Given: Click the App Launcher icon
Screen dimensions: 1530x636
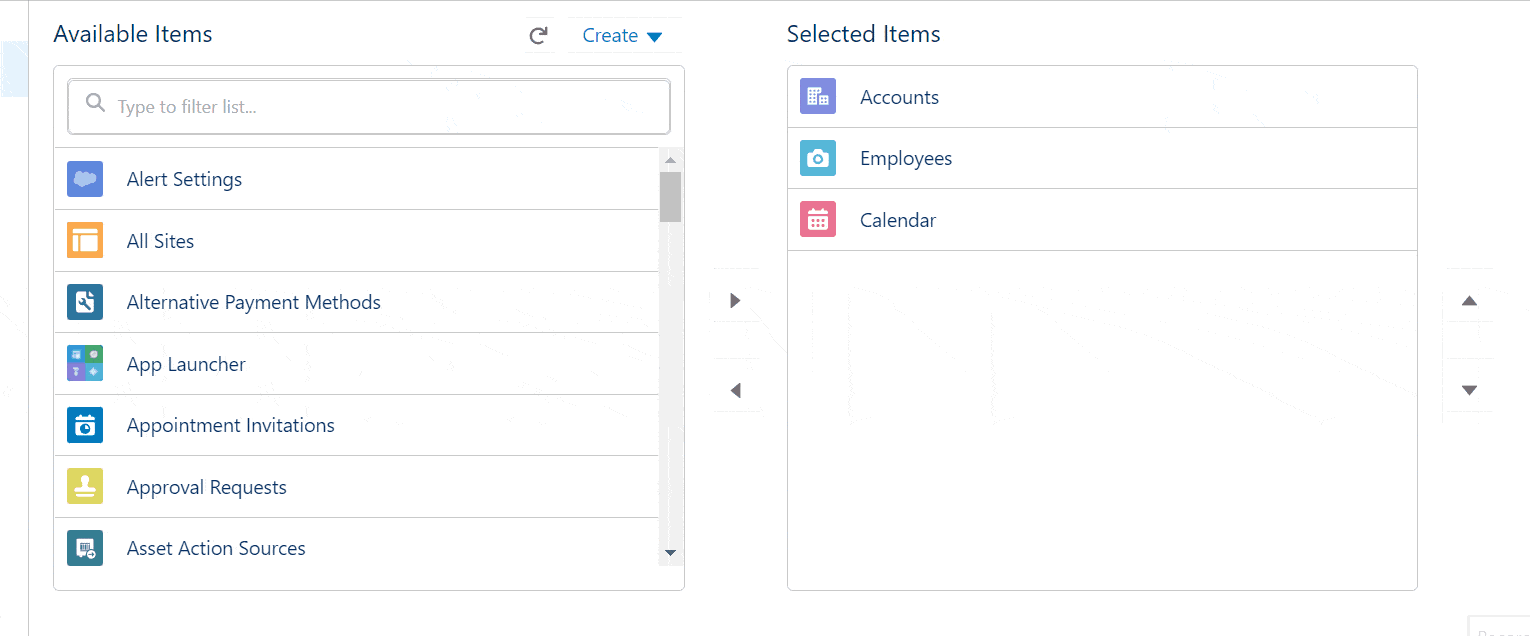Looking at the screenshot, I should click(85, 363).
